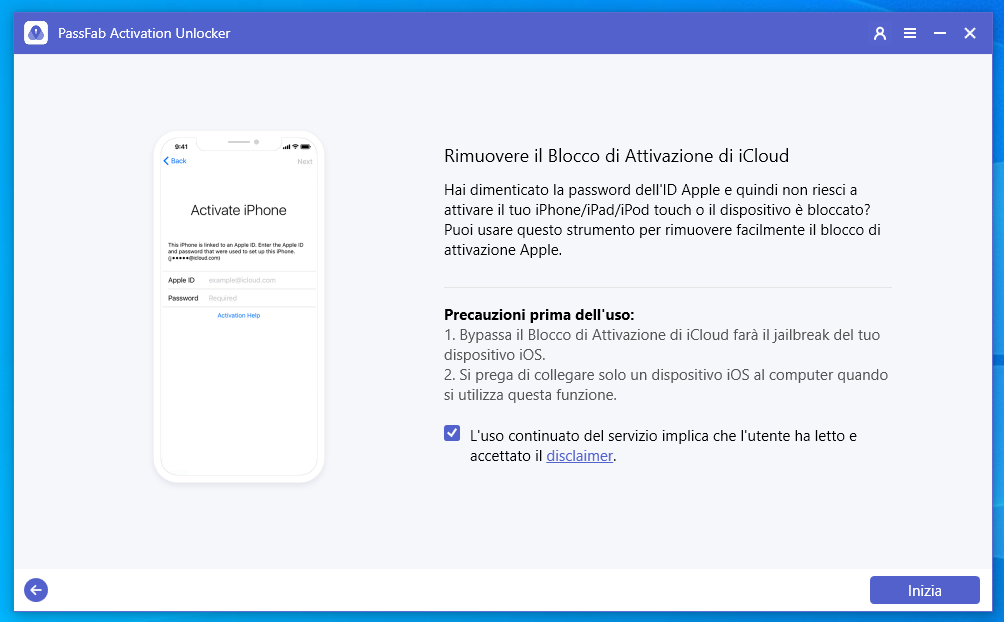1004x622 pixels.
Task: Open the hamburger menu icon
Action: pyautogui.click(x=910, y=33)
